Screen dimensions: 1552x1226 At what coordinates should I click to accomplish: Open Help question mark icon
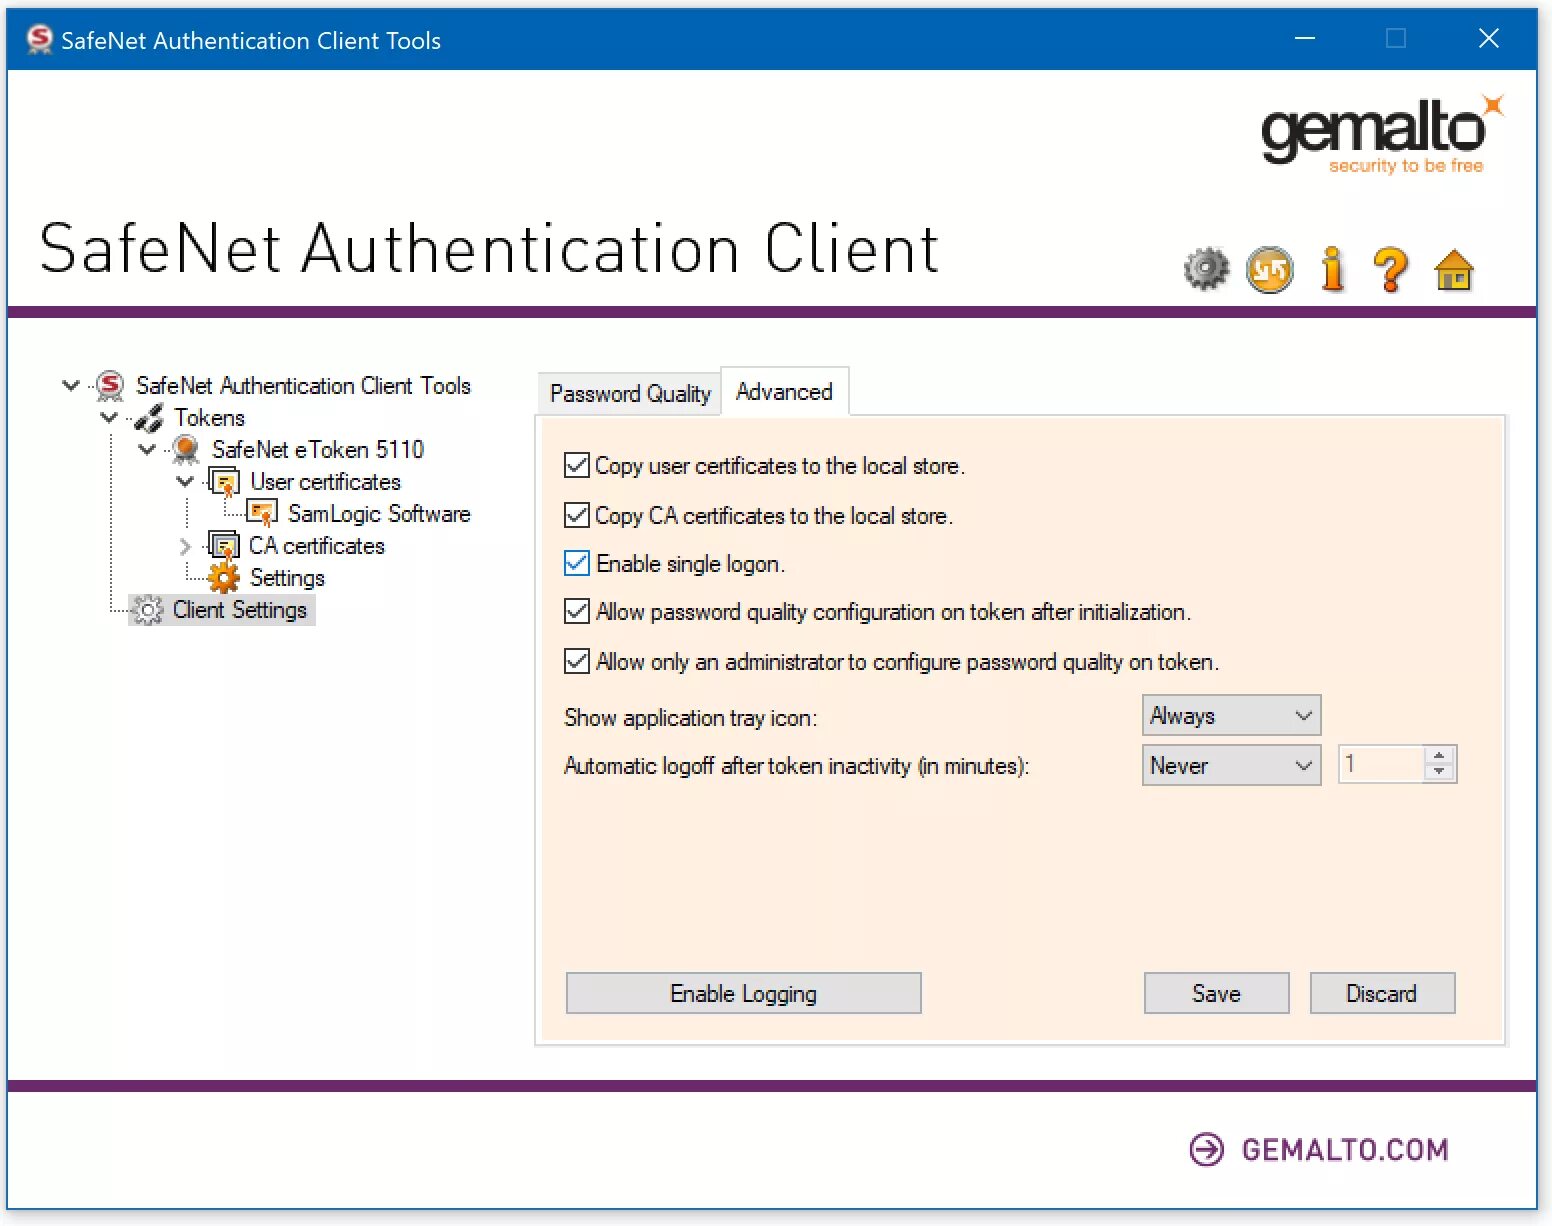click(1390, 269)
